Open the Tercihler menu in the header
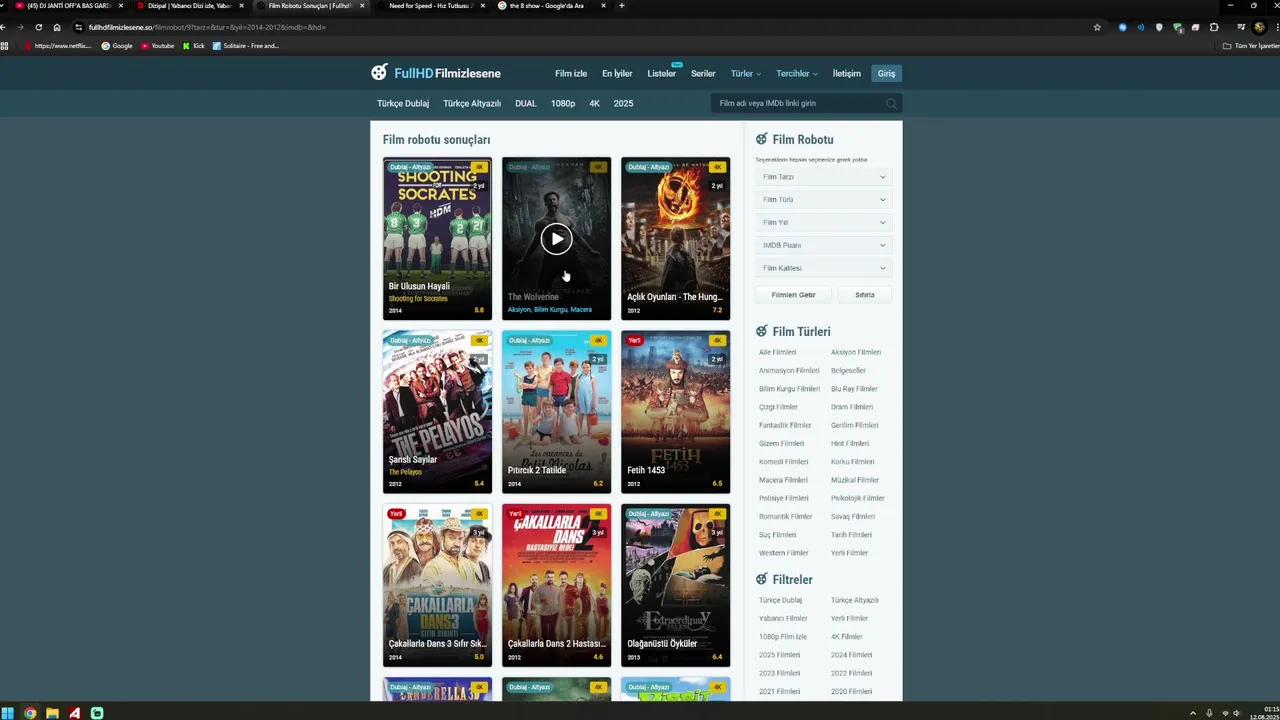The width and height of the screenshot is (1280, 720). 797,74
